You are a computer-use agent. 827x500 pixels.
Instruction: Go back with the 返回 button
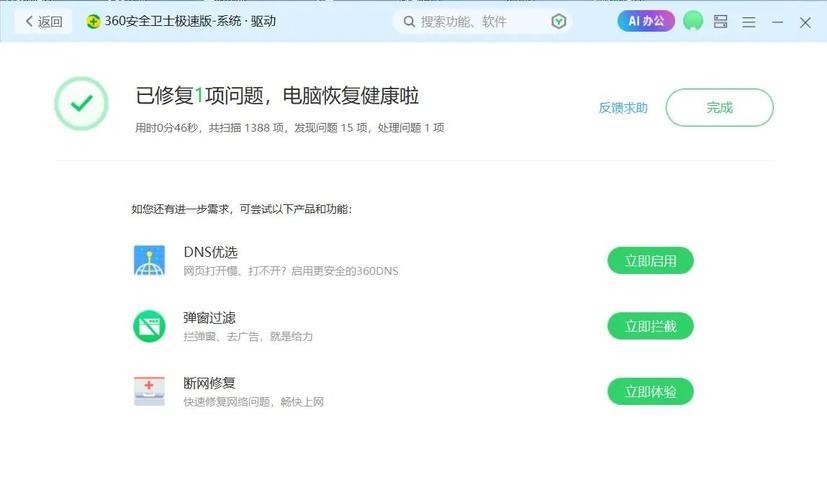(43, 22)
